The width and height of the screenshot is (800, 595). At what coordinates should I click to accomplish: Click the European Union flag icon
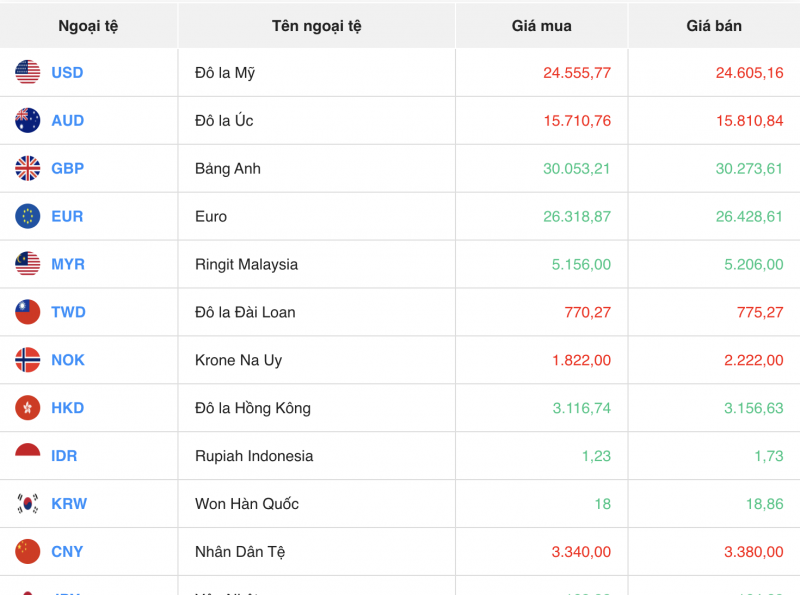coord(28,216)
